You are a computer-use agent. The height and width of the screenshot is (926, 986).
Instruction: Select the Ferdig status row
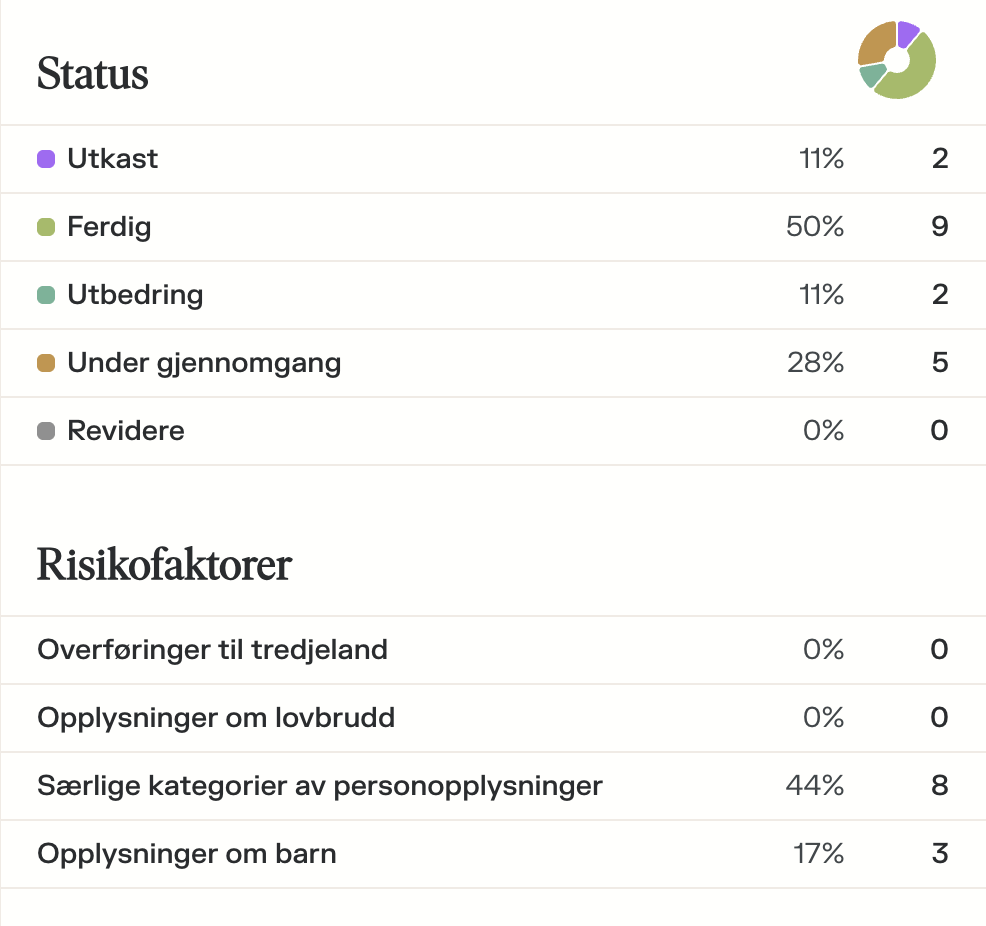[x=109, y=227]
